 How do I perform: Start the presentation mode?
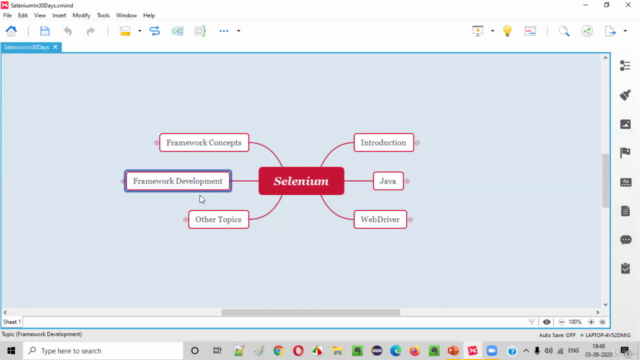[478, 31]
